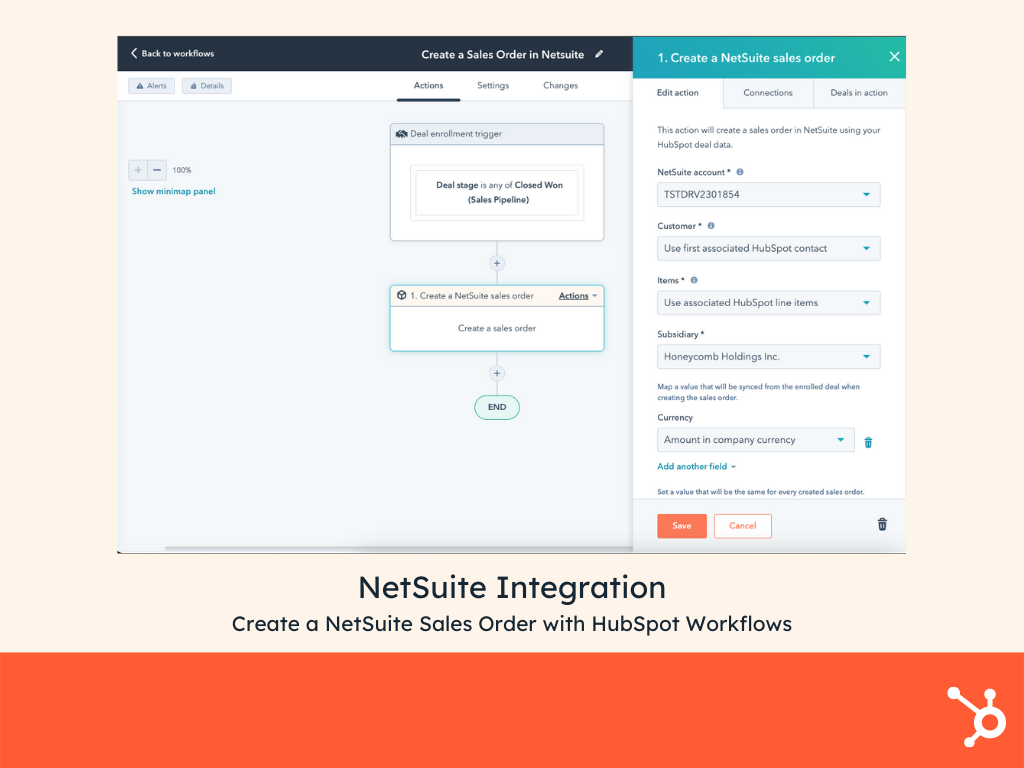The width and height of the screenshot is (1024, 768).
Task: Click the handshake icon on Deal enrollment trigger
Action: click(402, 134)
